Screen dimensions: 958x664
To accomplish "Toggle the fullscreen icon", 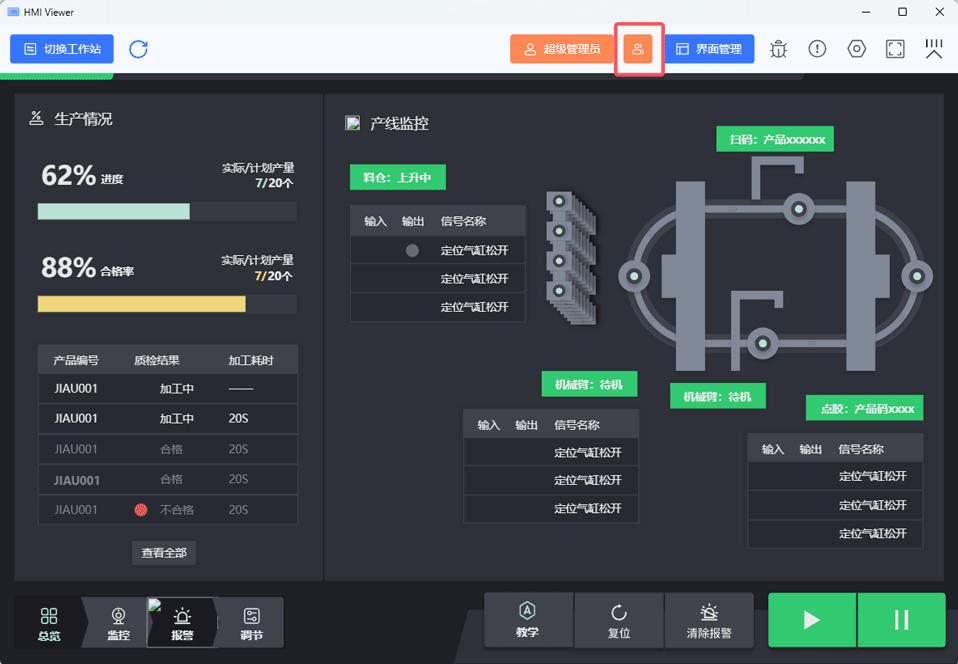I will coord(896,49).
